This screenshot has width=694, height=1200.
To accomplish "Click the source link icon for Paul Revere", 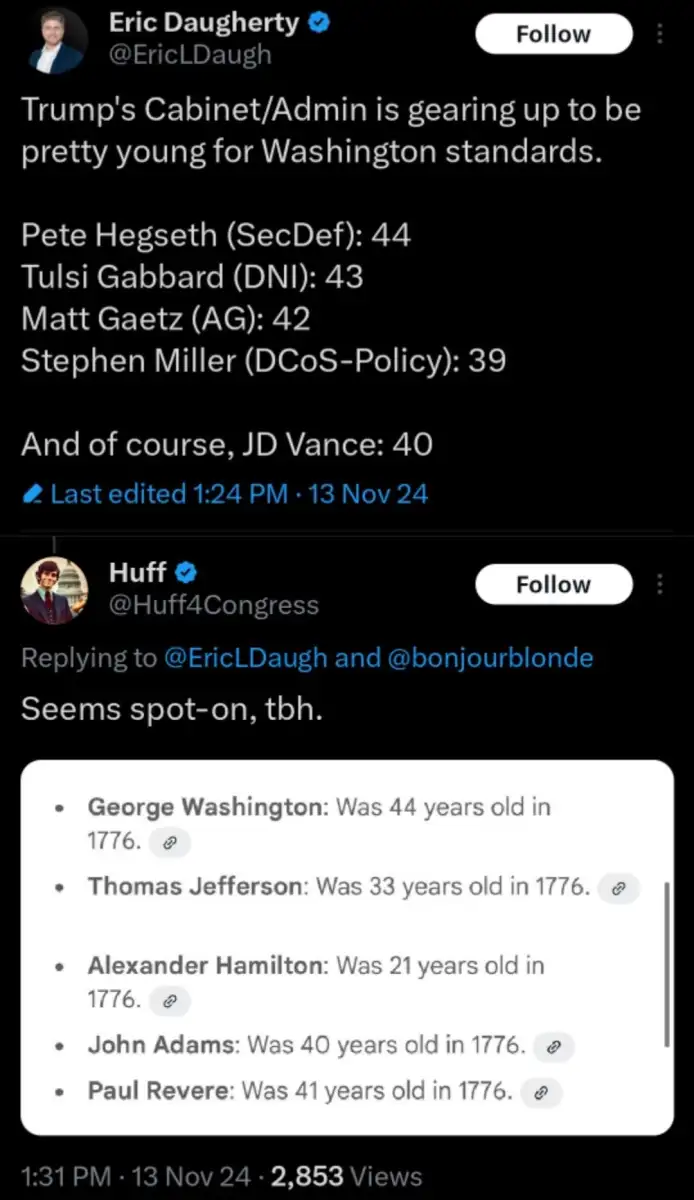I will (x=542, y=1092).
